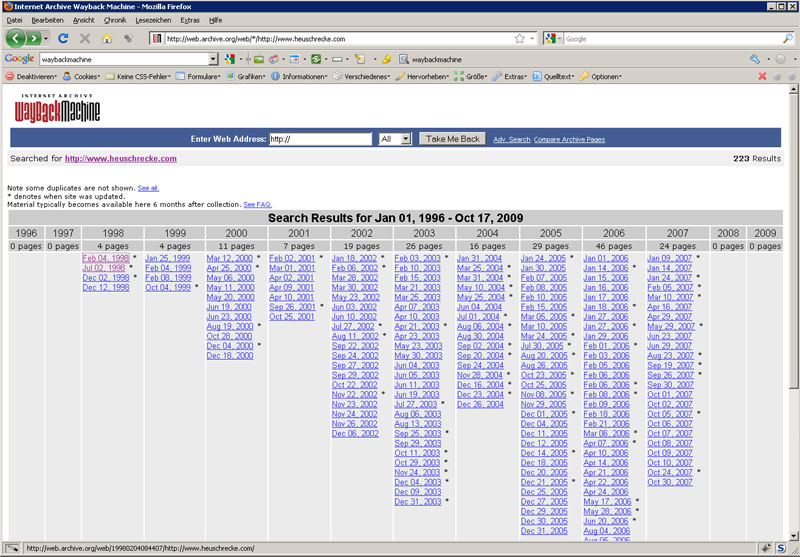Viewport: 800px width, 557px height.
Task: Click the Google search box in the navigation bar
Action: 672,39
